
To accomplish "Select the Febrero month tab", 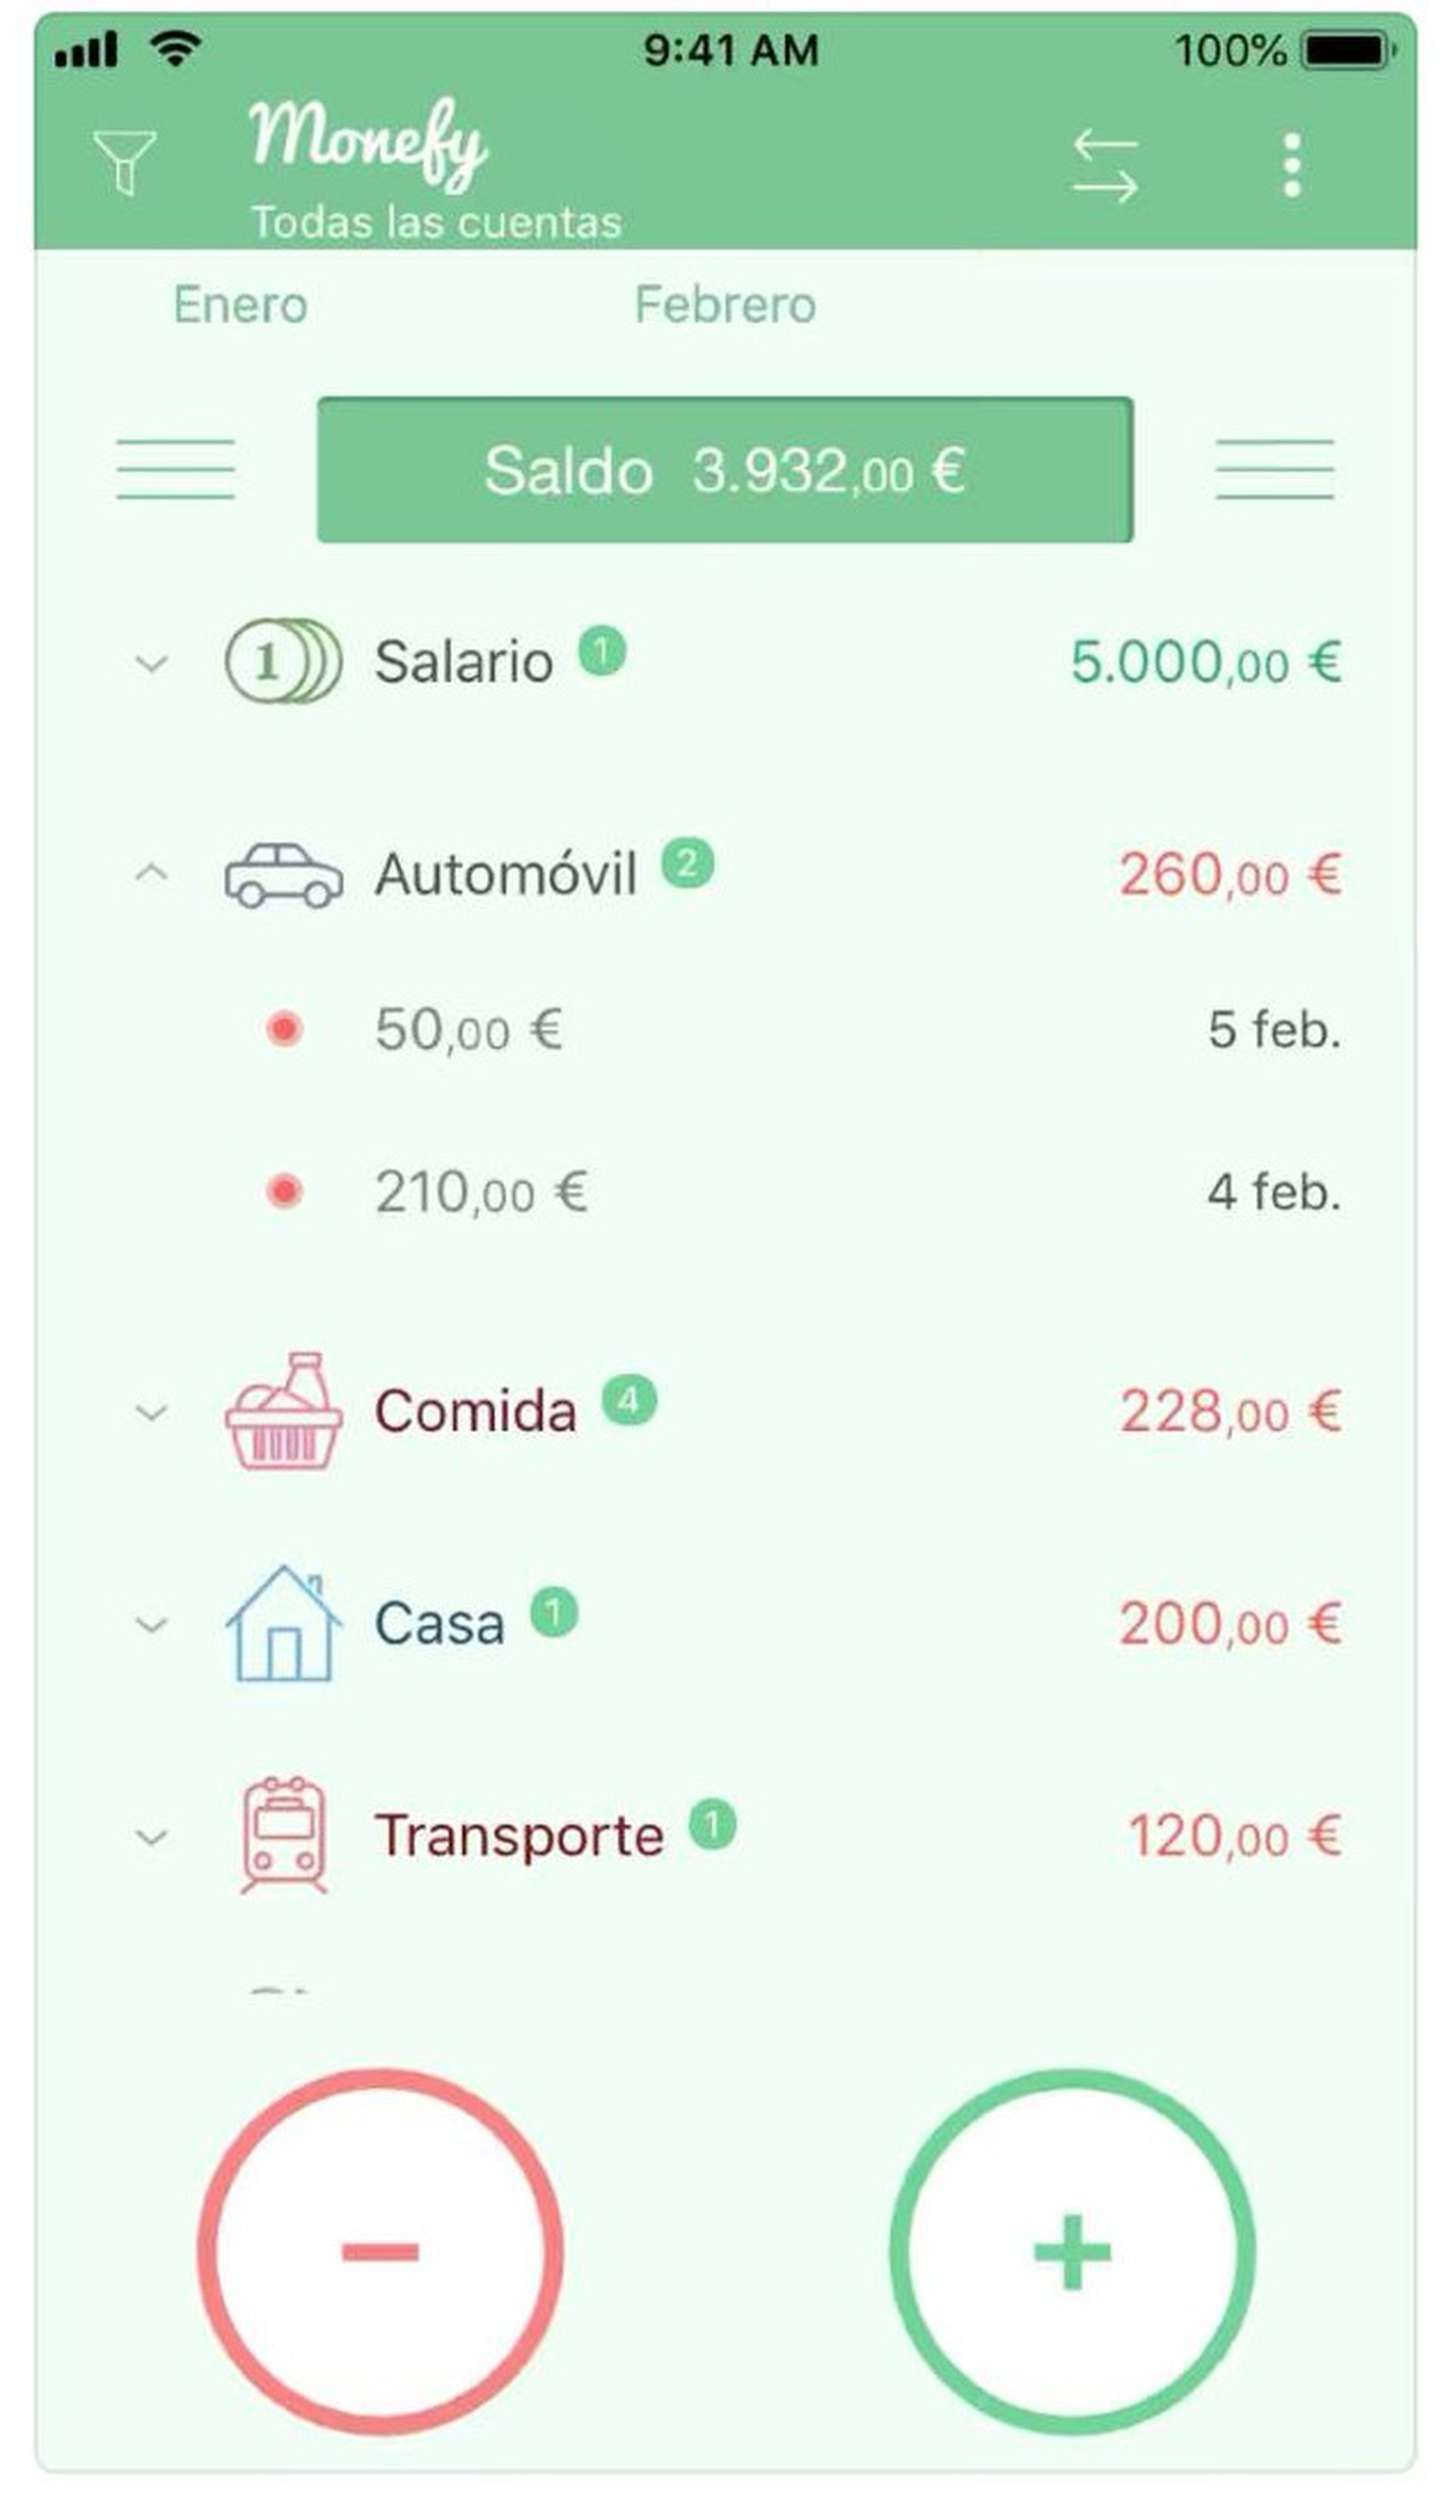I will tap(725, 305).
